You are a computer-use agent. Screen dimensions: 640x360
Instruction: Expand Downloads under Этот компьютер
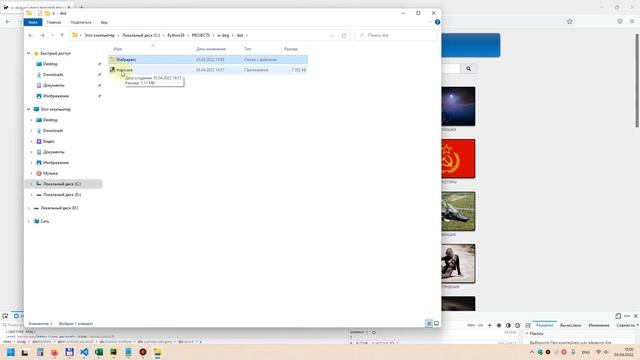31,131
